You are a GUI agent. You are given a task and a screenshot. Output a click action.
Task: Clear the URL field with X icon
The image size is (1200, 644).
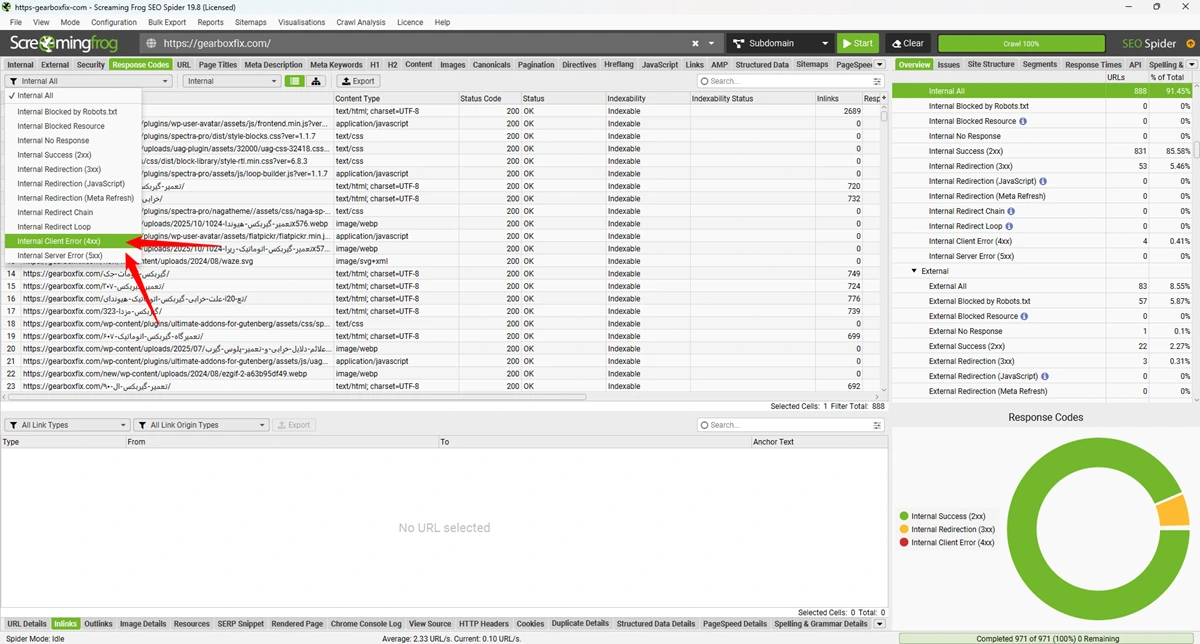696,44
